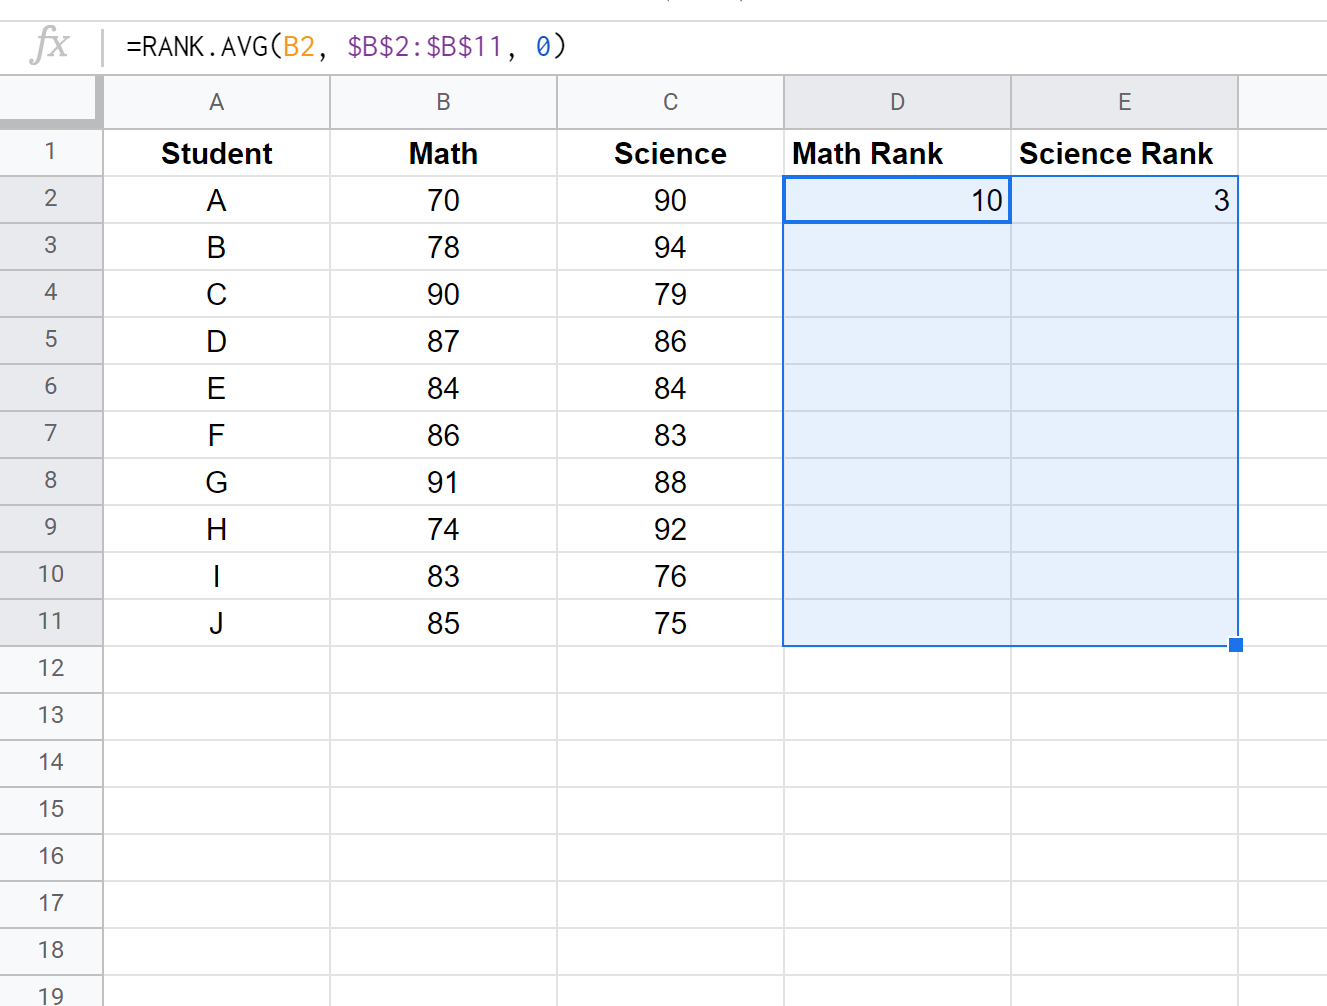Select student D's Math score 87
The width and height of the screenshot is (1327, 1006).
point(443,341)
